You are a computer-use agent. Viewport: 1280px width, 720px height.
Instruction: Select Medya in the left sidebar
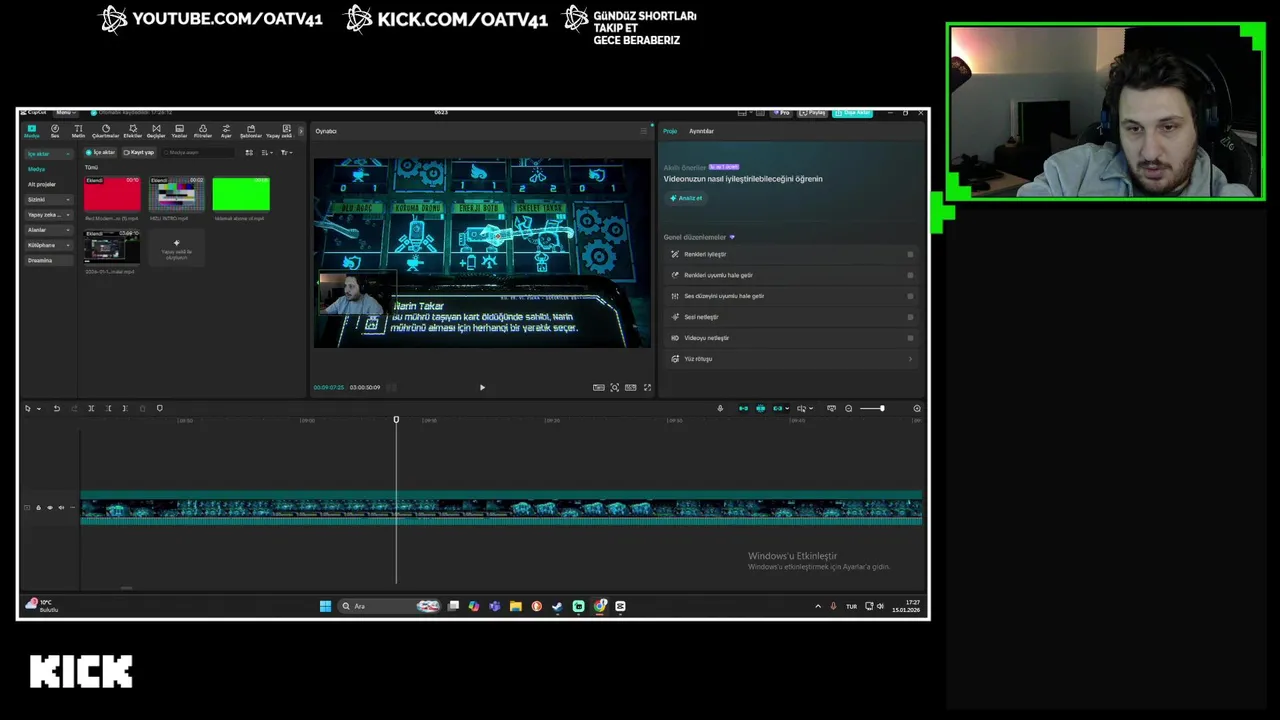[37, 169]
